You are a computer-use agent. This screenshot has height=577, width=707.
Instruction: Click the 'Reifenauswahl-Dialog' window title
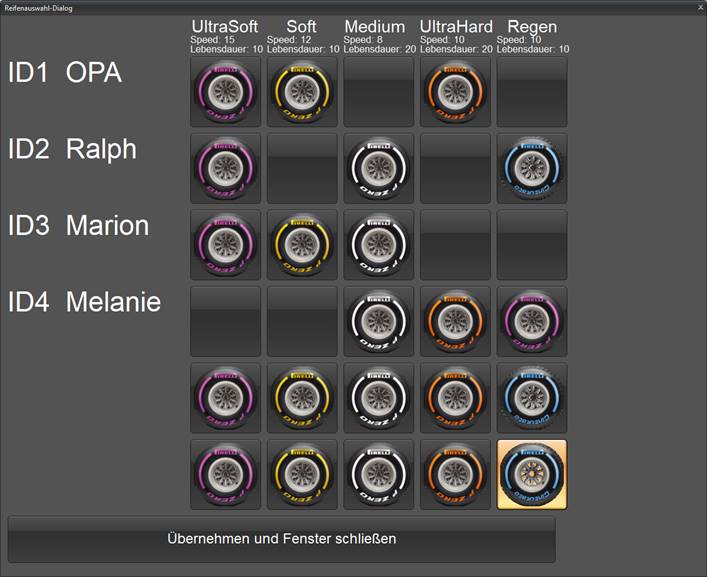(38, 8)
